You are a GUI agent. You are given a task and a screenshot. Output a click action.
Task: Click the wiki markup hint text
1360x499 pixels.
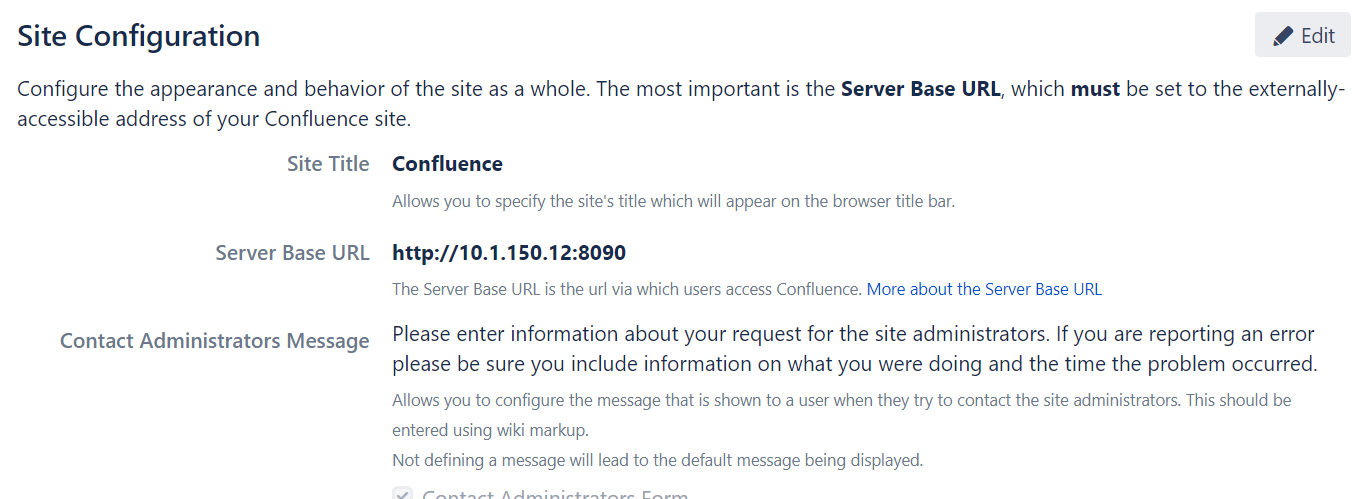[841, 415]
